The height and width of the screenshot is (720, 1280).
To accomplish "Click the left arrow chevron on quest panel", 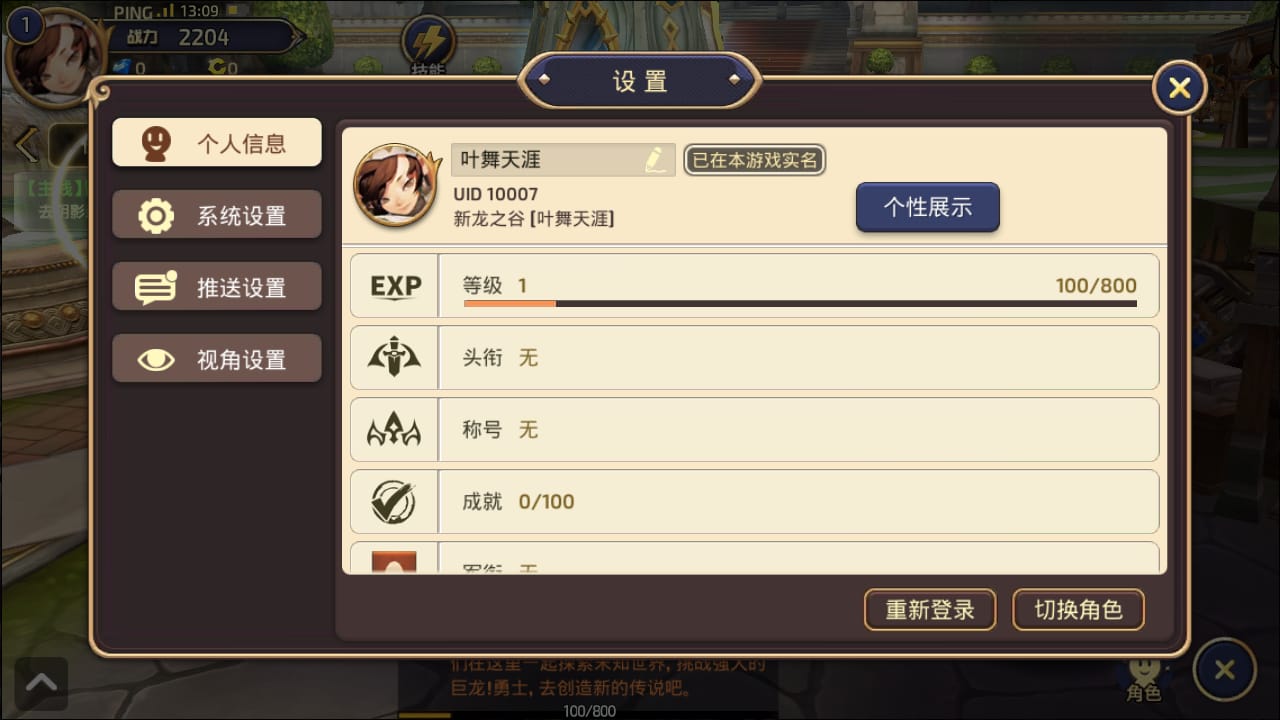I will 26,146.
